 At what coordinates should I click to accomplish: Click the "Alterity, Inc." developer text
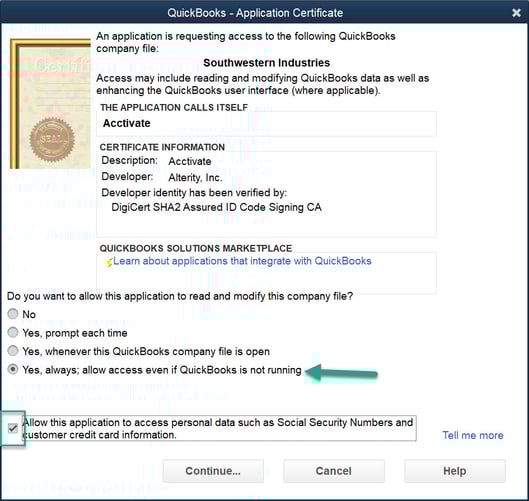click(195, 177)
